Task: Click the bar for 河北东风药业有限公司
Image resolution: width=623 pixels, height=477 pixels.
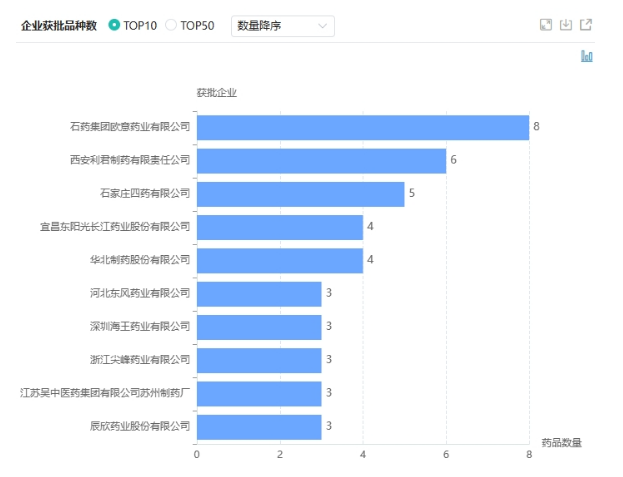Action: 259,294
